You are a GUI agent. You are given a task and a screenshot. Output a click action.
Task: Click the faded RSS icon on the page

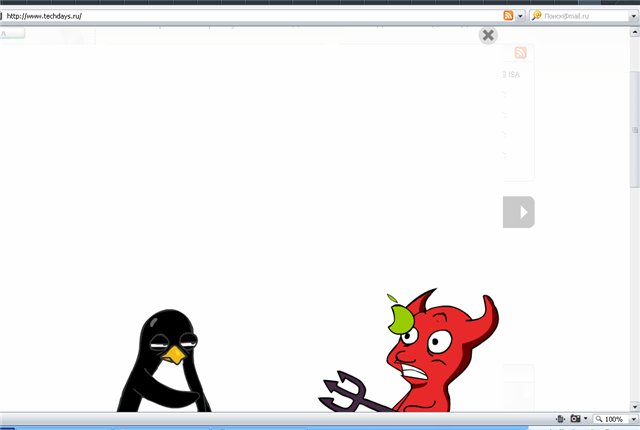pos(520,53)
